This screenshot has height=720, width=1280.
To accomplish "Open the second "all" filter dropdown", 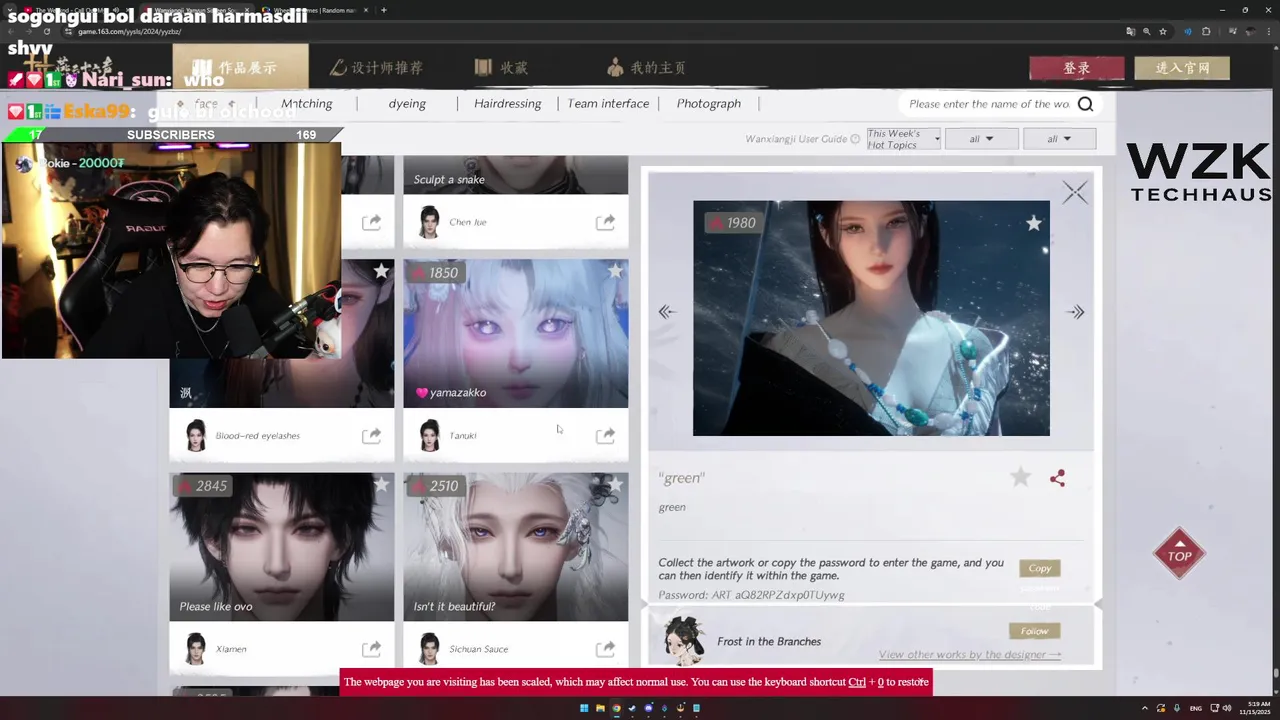I will tap(1059, 139).
